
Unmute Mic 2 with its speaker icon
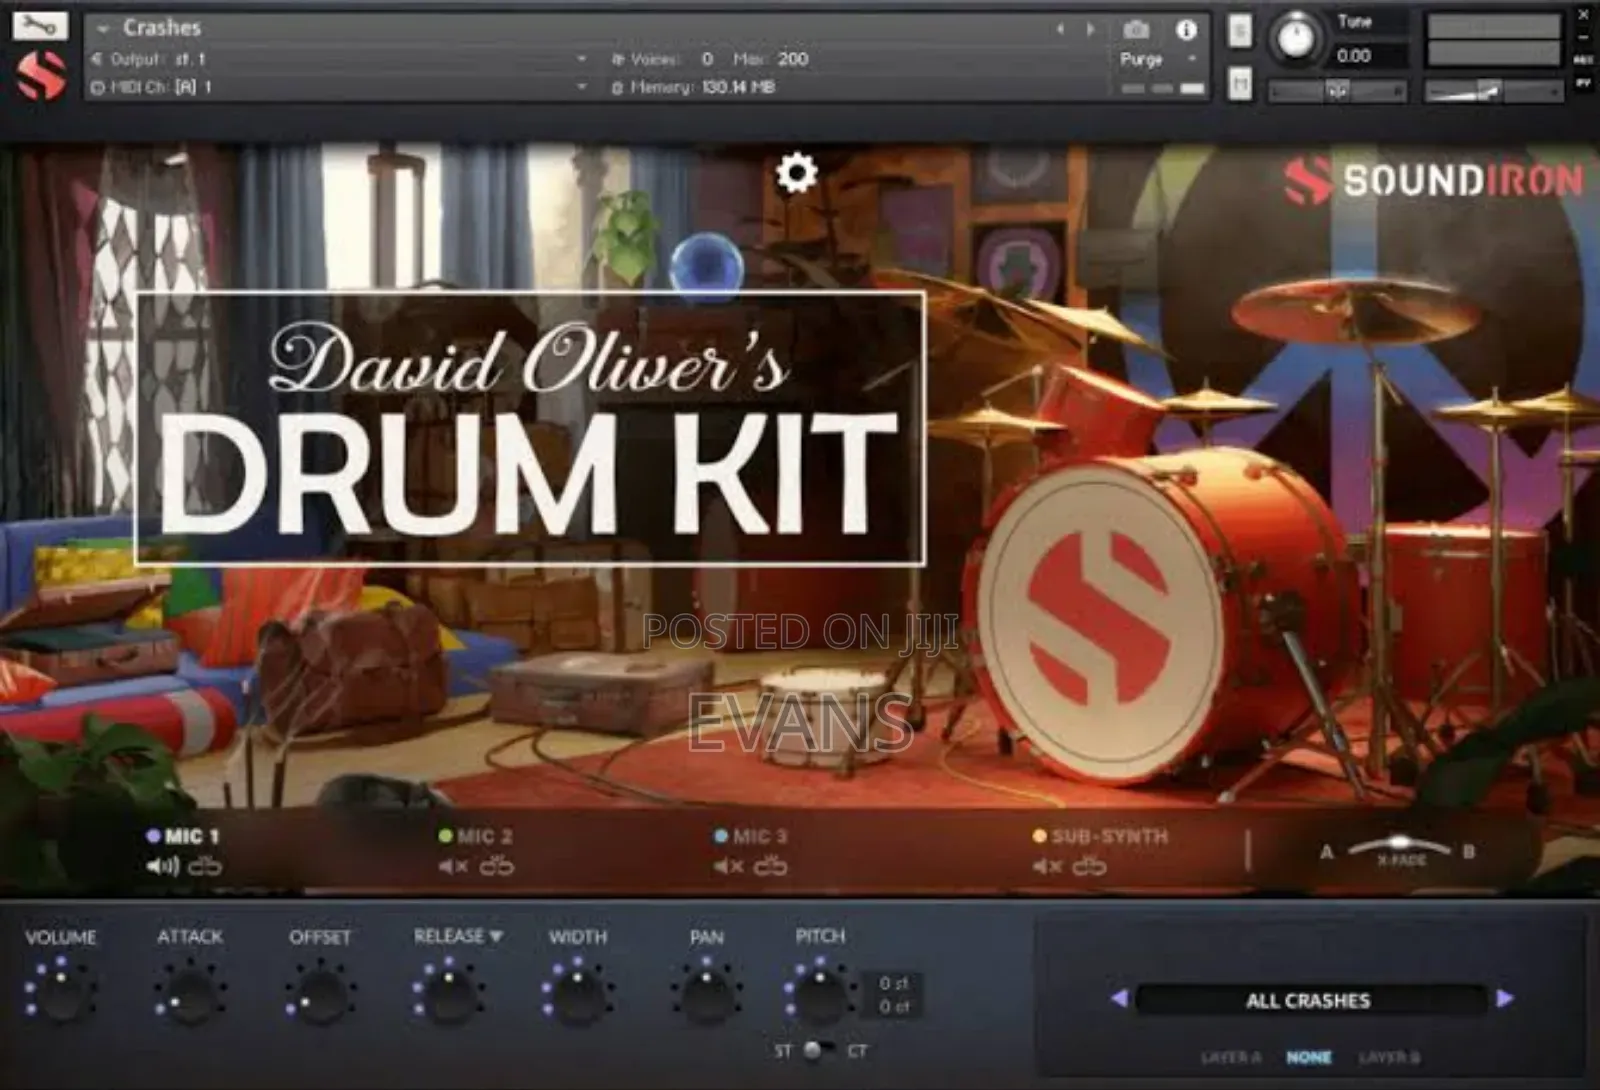click(453, 866)
